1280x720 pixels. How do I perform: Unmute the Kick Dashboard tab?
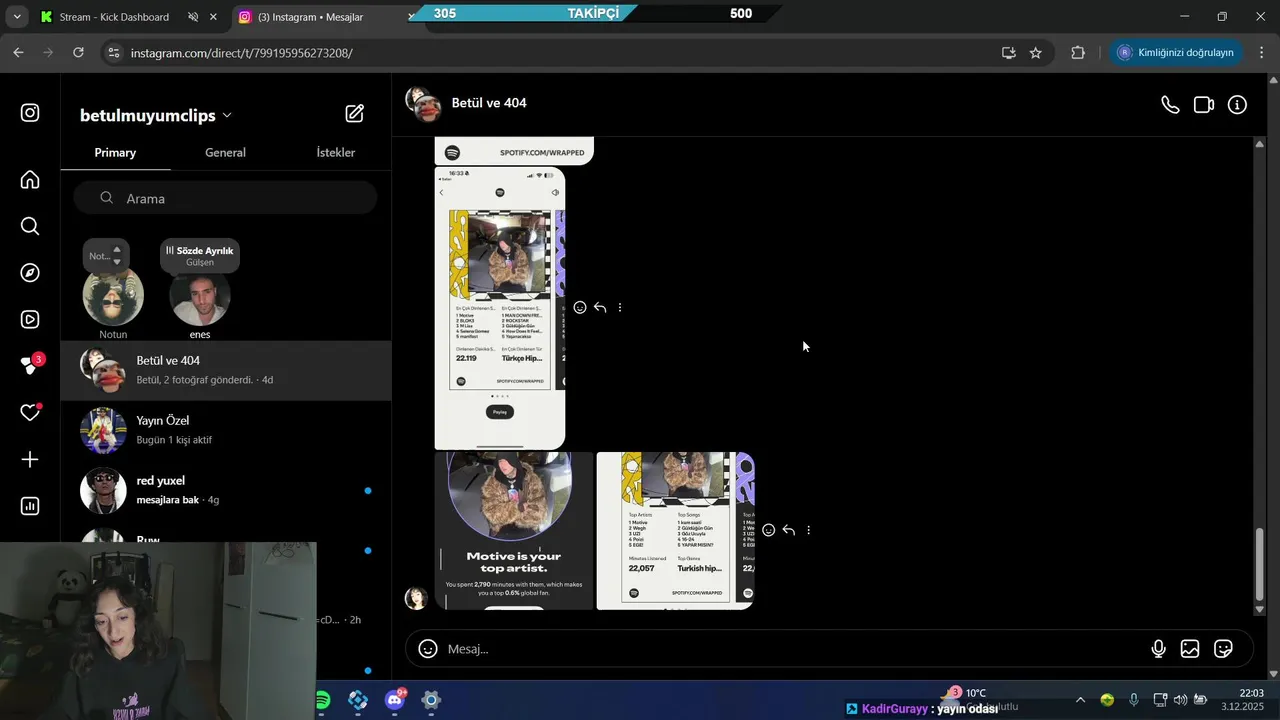[193, 17]
